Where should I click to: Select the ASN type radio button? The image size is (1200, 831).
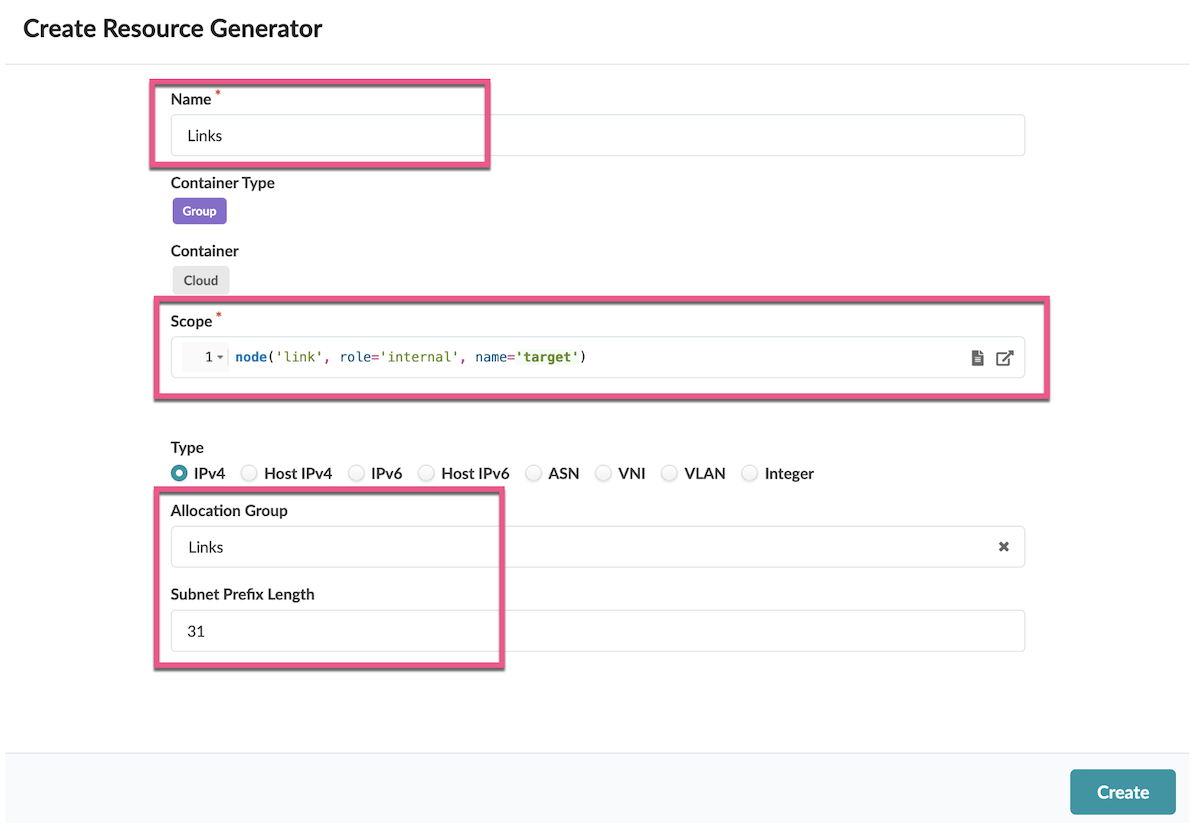pos(534,473)
